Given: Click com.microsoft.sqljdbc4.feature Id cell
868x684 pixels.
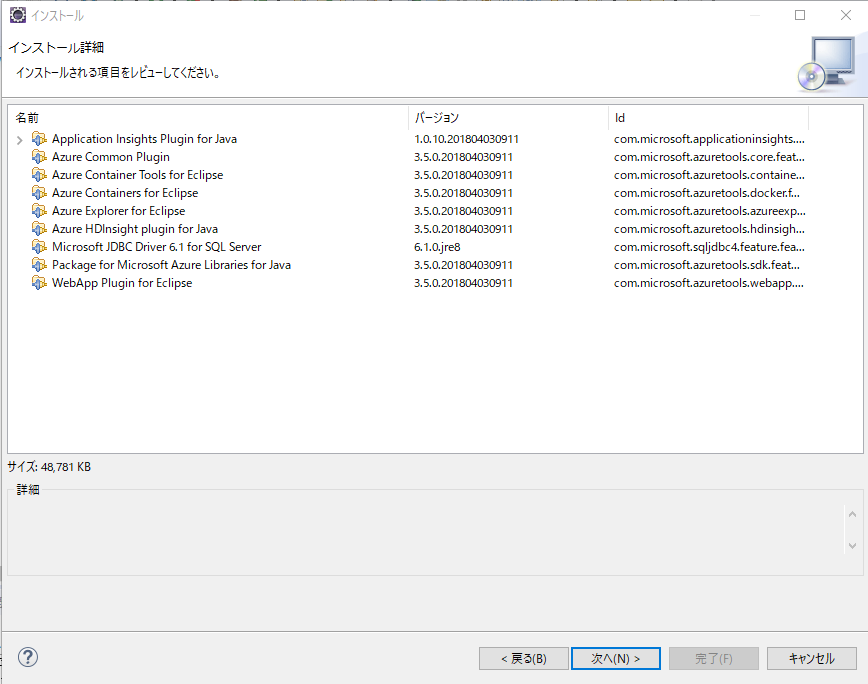Looking at the screenshot, I should (x=709, y=247).
